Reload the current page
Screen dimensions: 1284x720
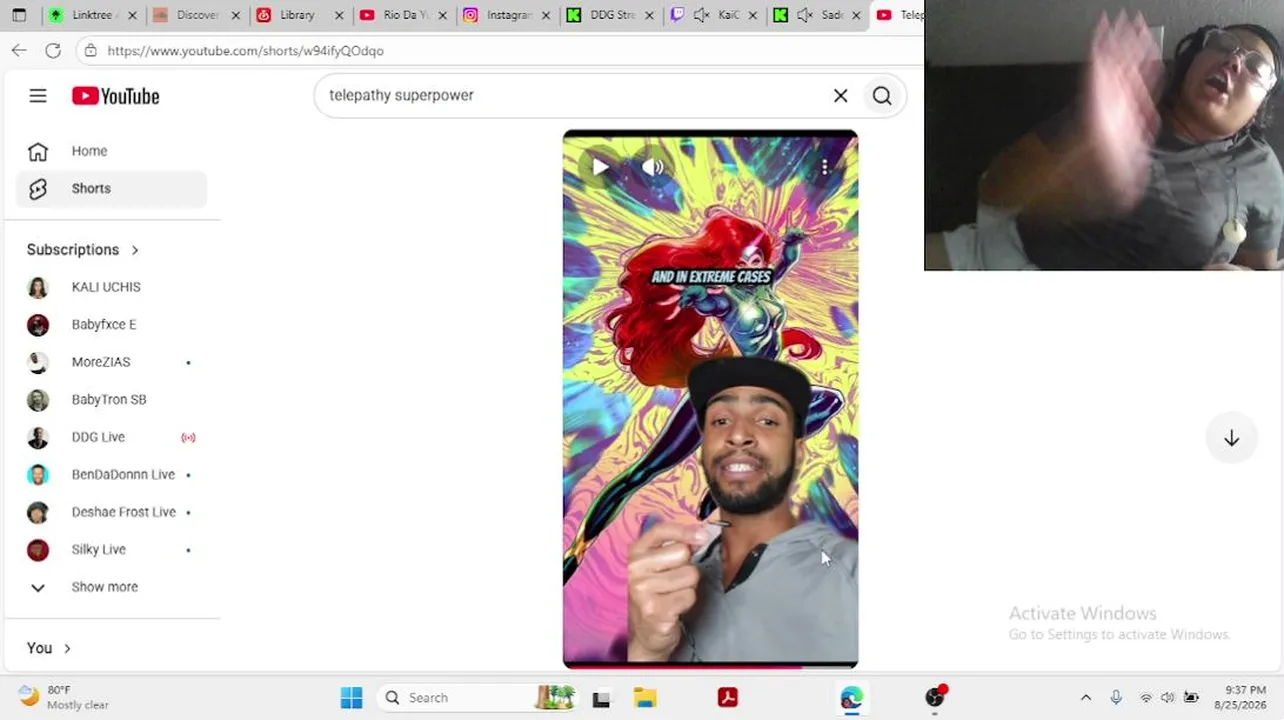click(x=53, y=51)
